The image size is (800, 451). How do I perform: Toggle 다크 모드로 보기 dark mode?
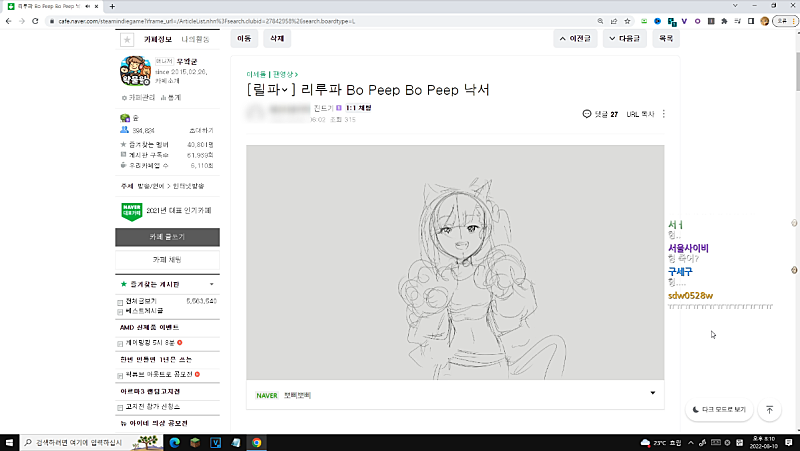[x=719, y=410]
